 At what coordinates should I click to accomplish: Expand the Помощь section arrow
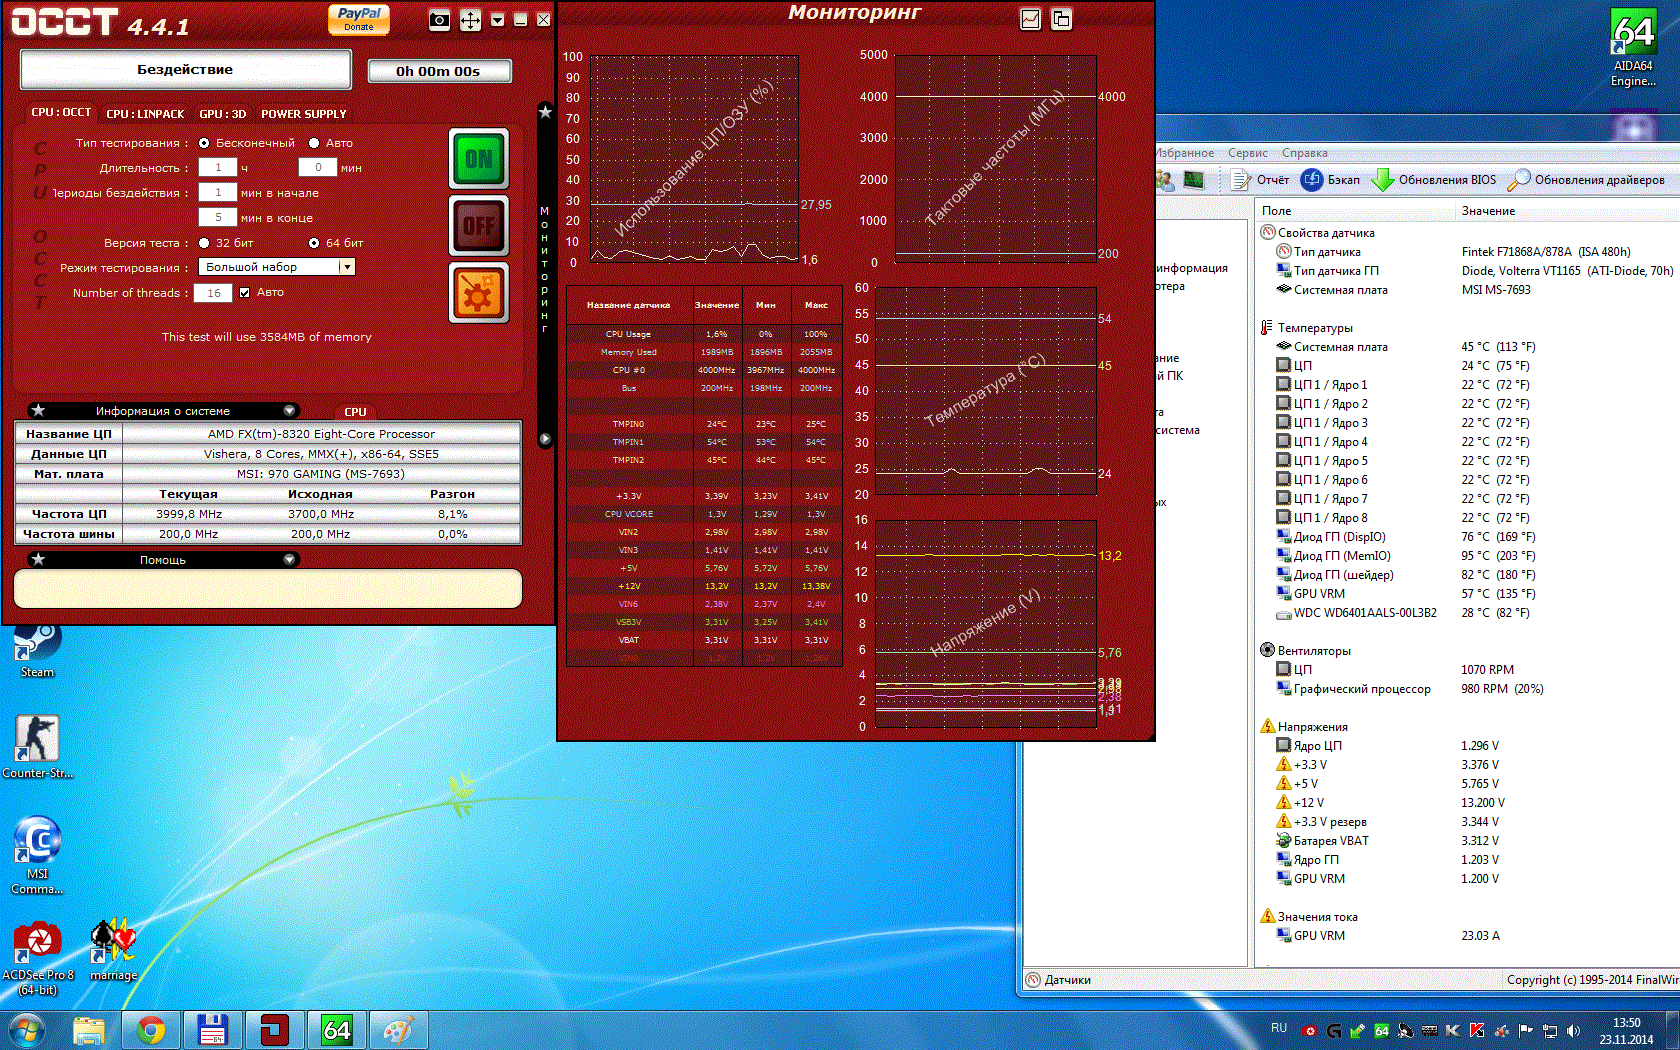pyautogui.click(x=289, y=560)
